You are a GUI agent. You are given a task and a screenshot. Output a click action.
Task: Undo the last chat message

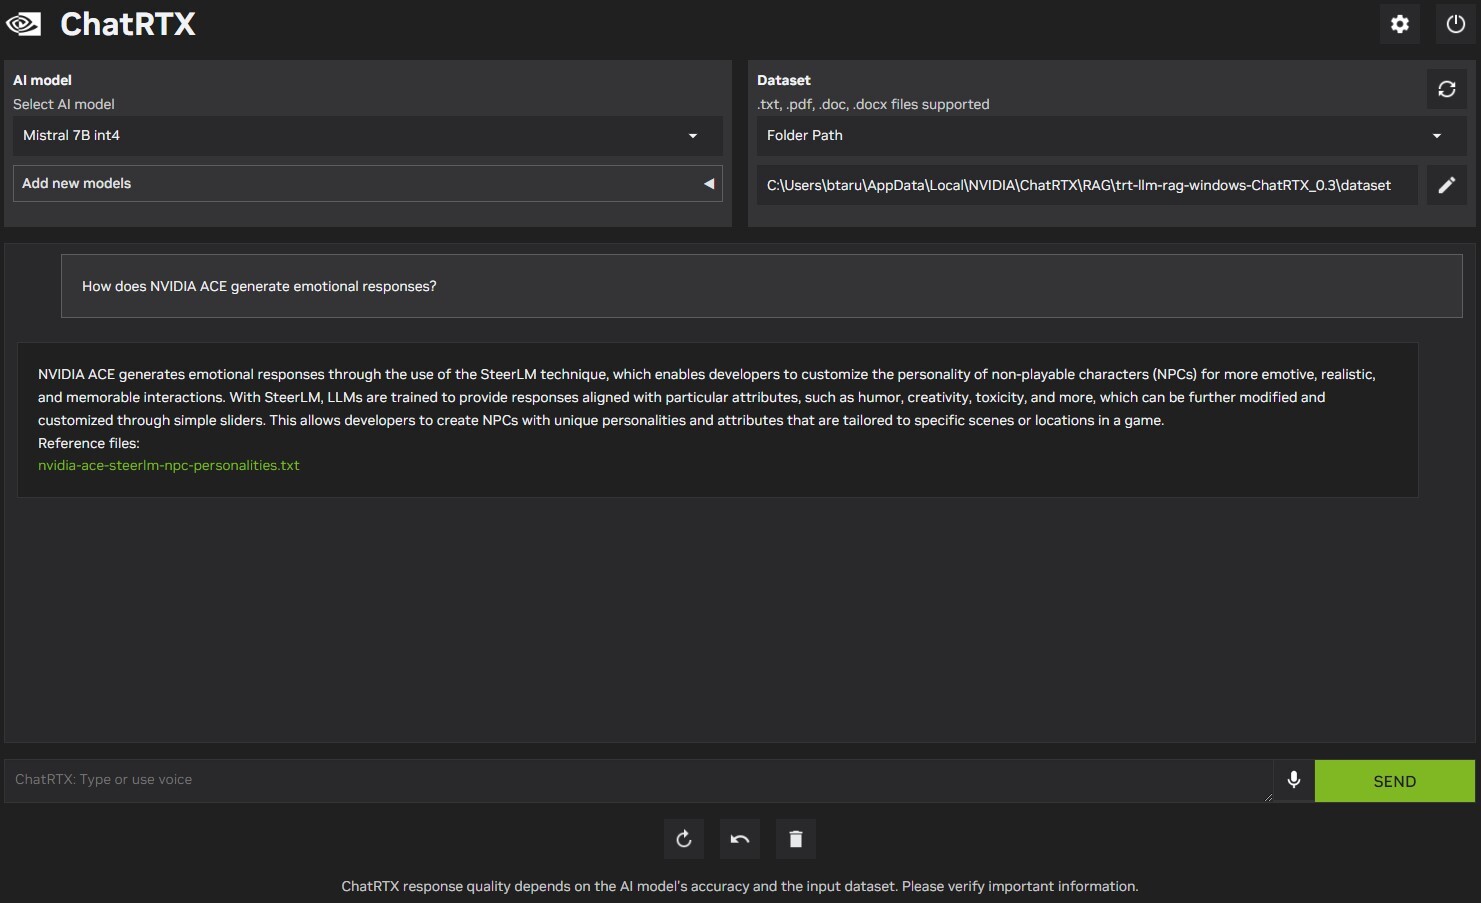click(740, 839)
